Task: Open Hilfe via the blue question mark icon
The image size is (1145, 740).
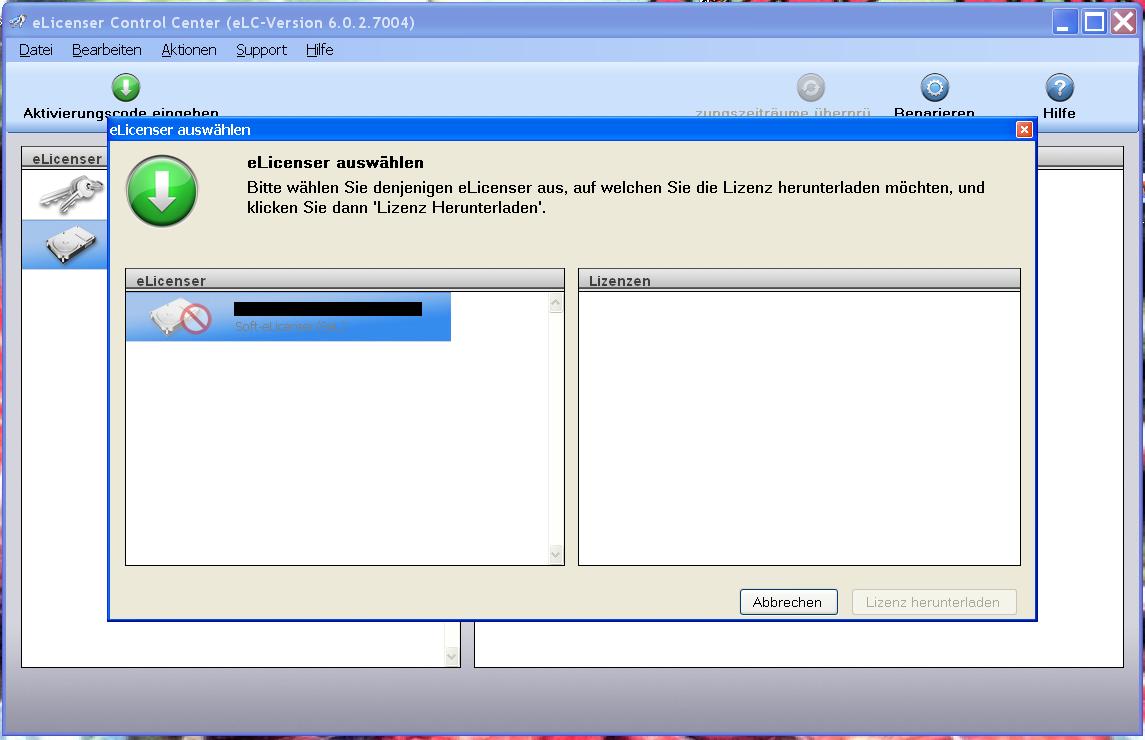Action: coord(1057,89)
